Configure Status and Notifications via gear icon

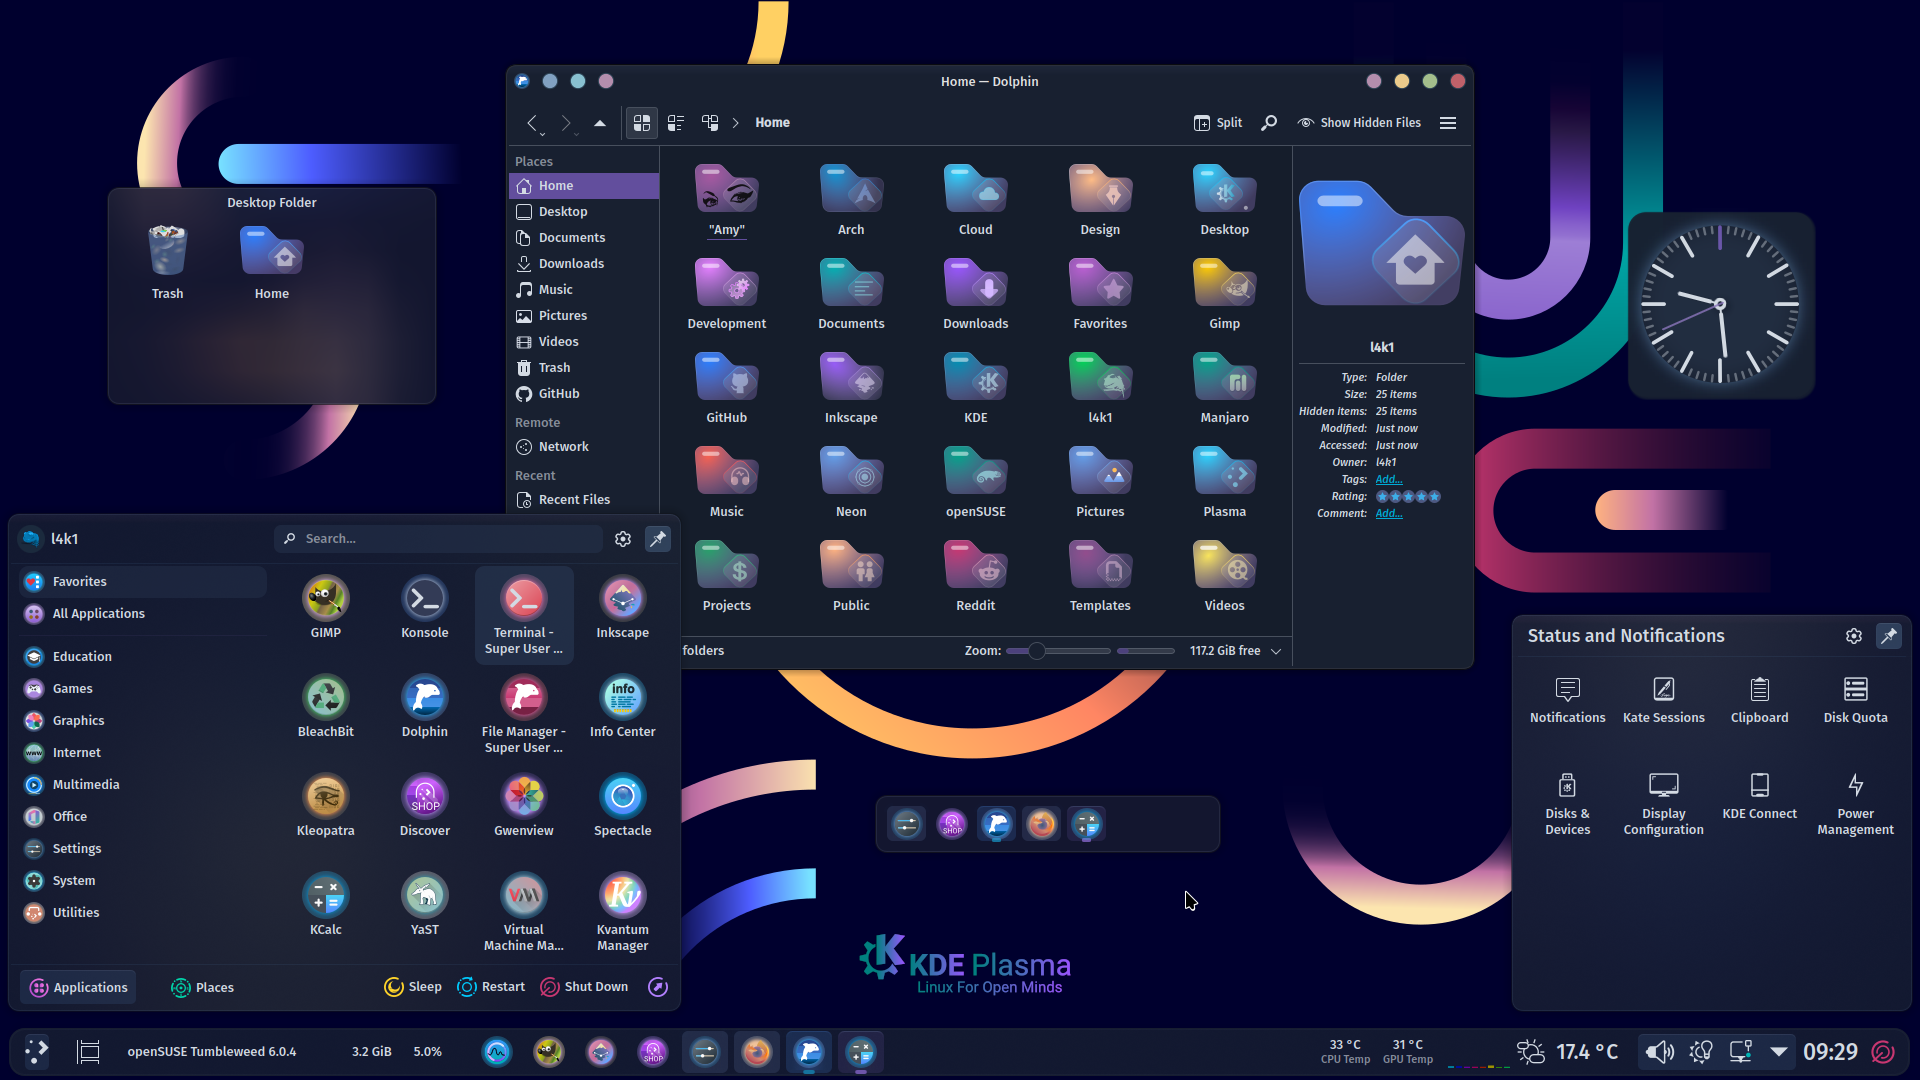[1854, 636]
